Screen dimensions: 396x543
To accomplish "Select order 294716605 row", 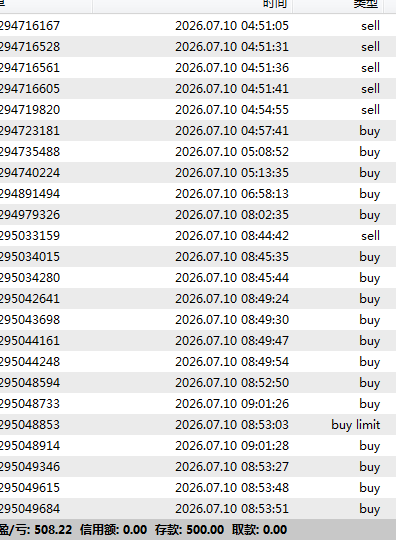I will (x=198, y=89).
